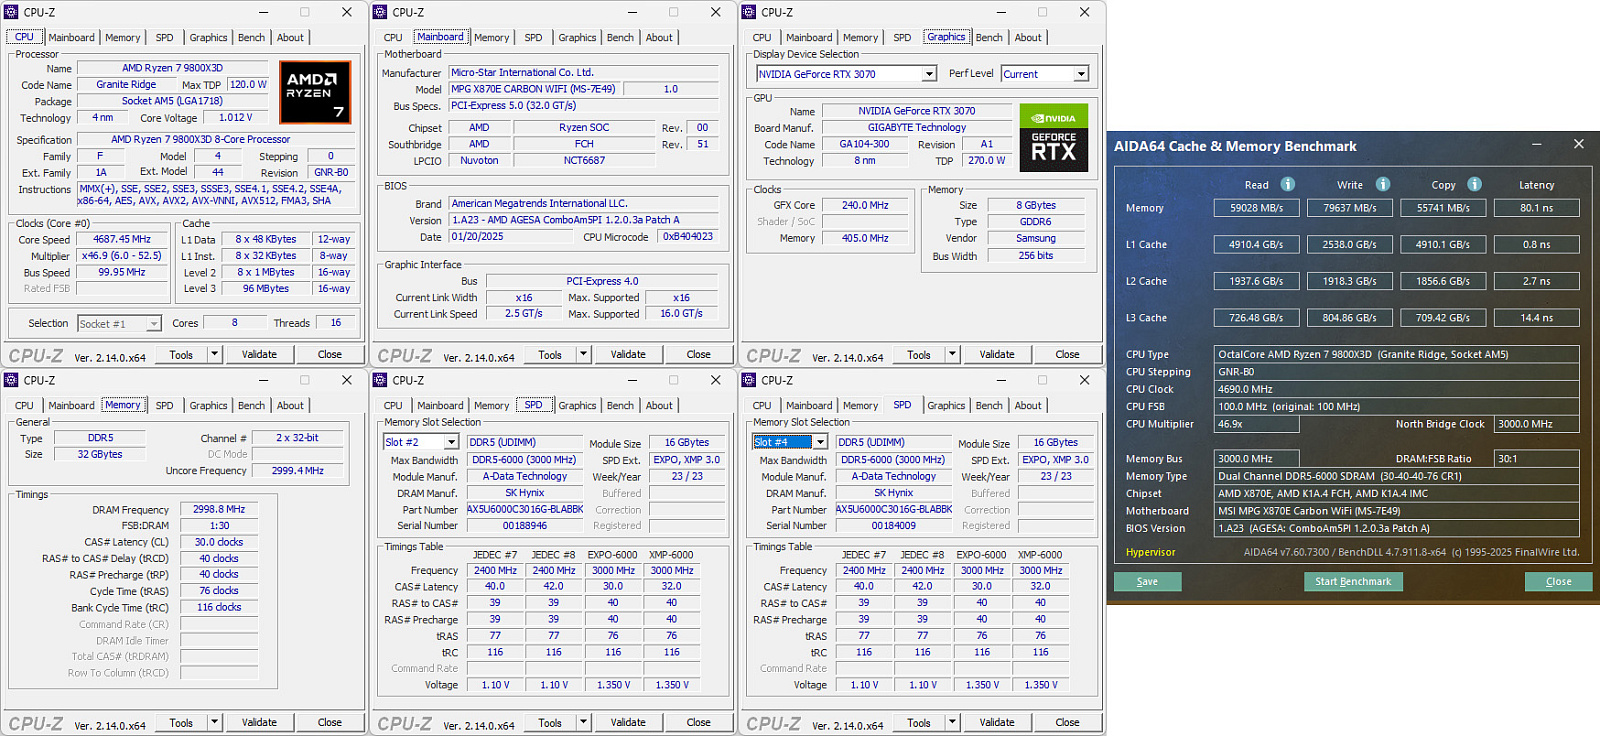This screenshot has height=736, width=1600.
Task: Click the CPU-Z title bar icon of the Slot #2 SPD window
Action: click(380, 380)
